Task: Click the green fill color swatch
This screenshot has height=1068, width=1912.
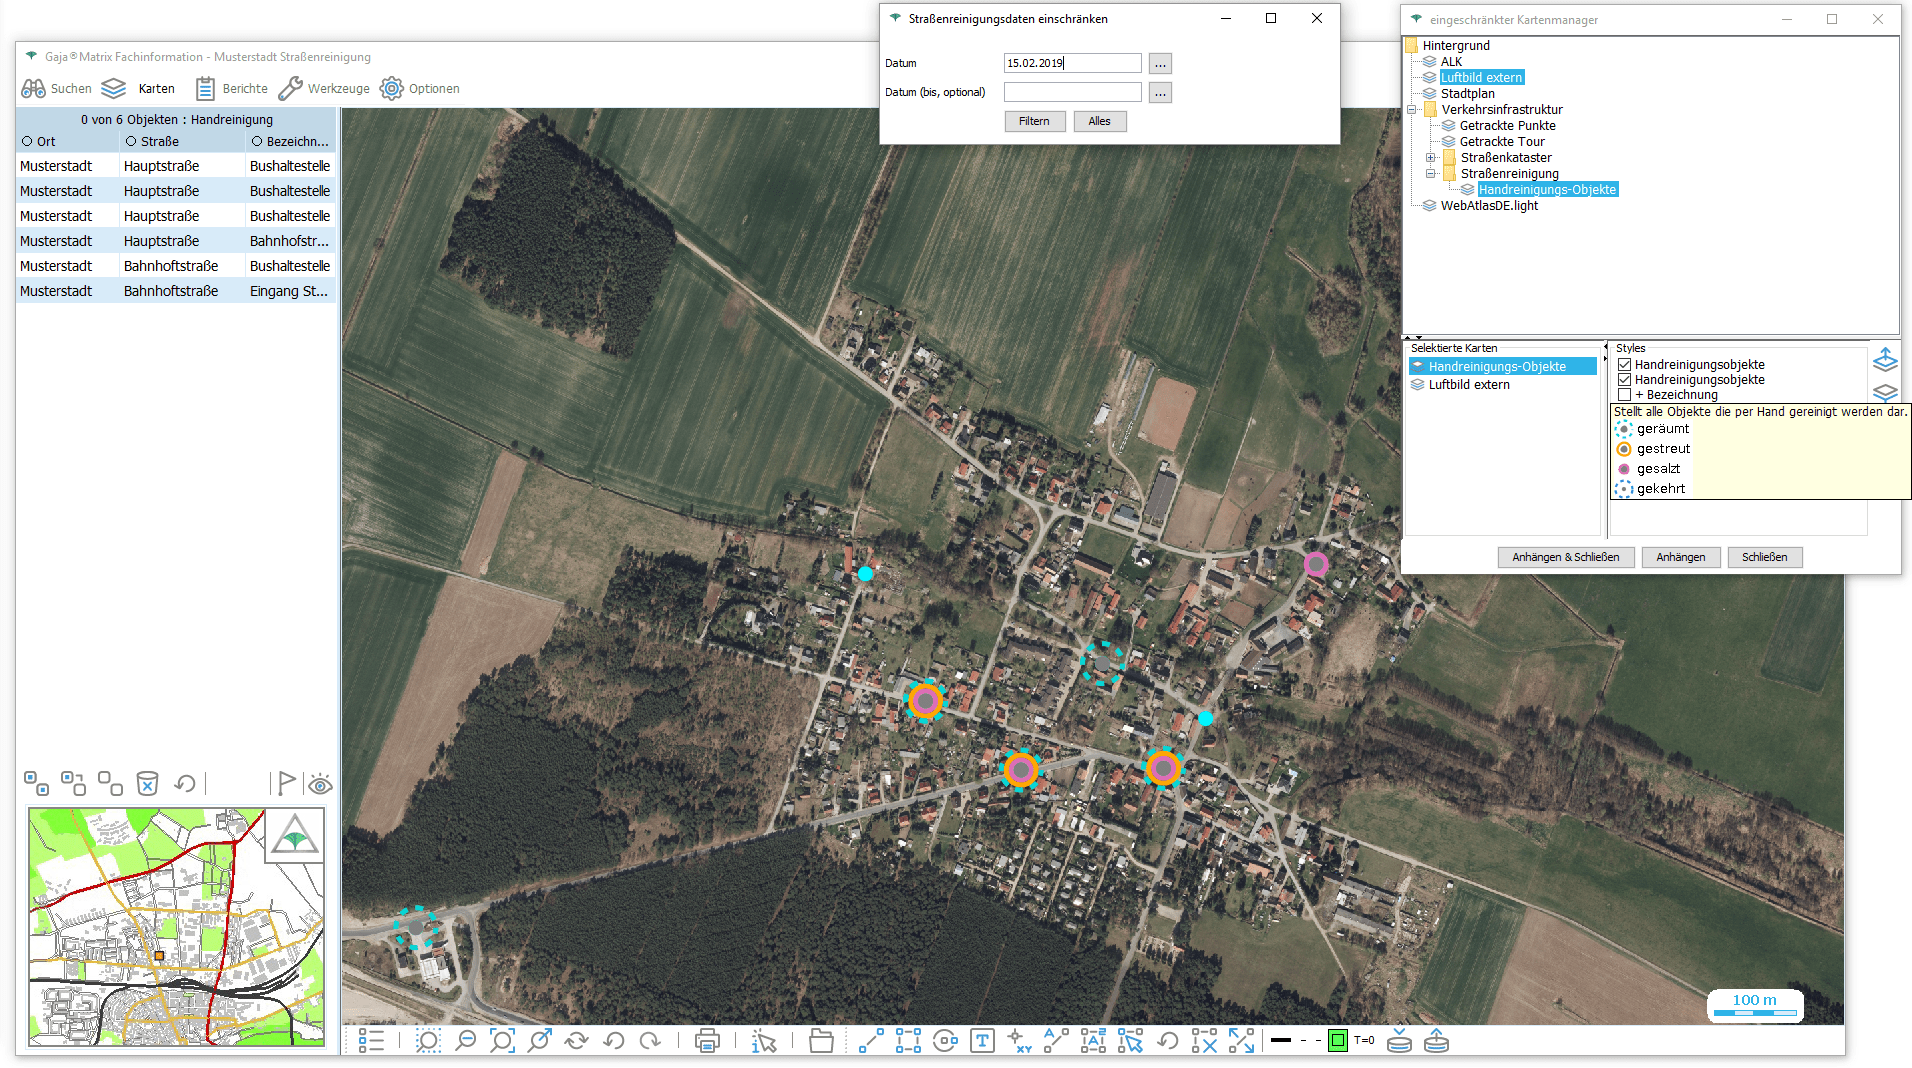Action: coord(1337,1041)
